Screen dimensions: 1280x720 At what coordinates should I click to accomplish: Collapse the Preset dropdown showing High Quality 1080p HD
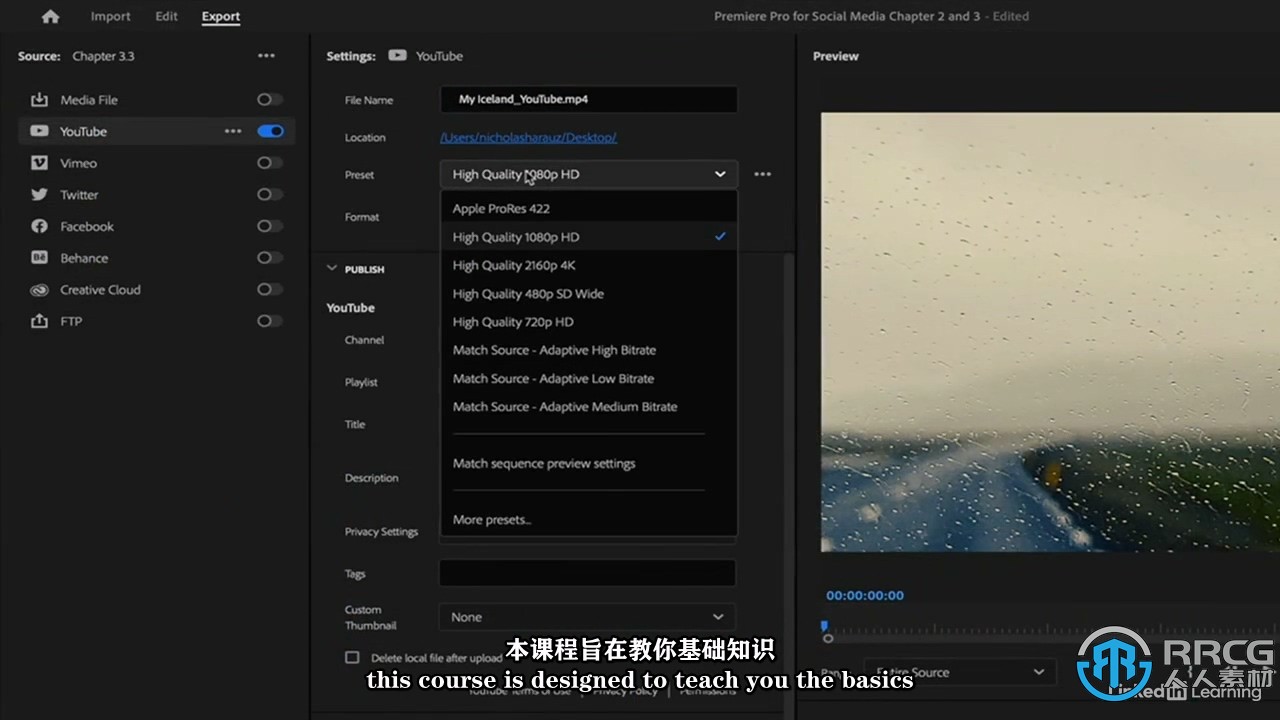click(588, 174)
